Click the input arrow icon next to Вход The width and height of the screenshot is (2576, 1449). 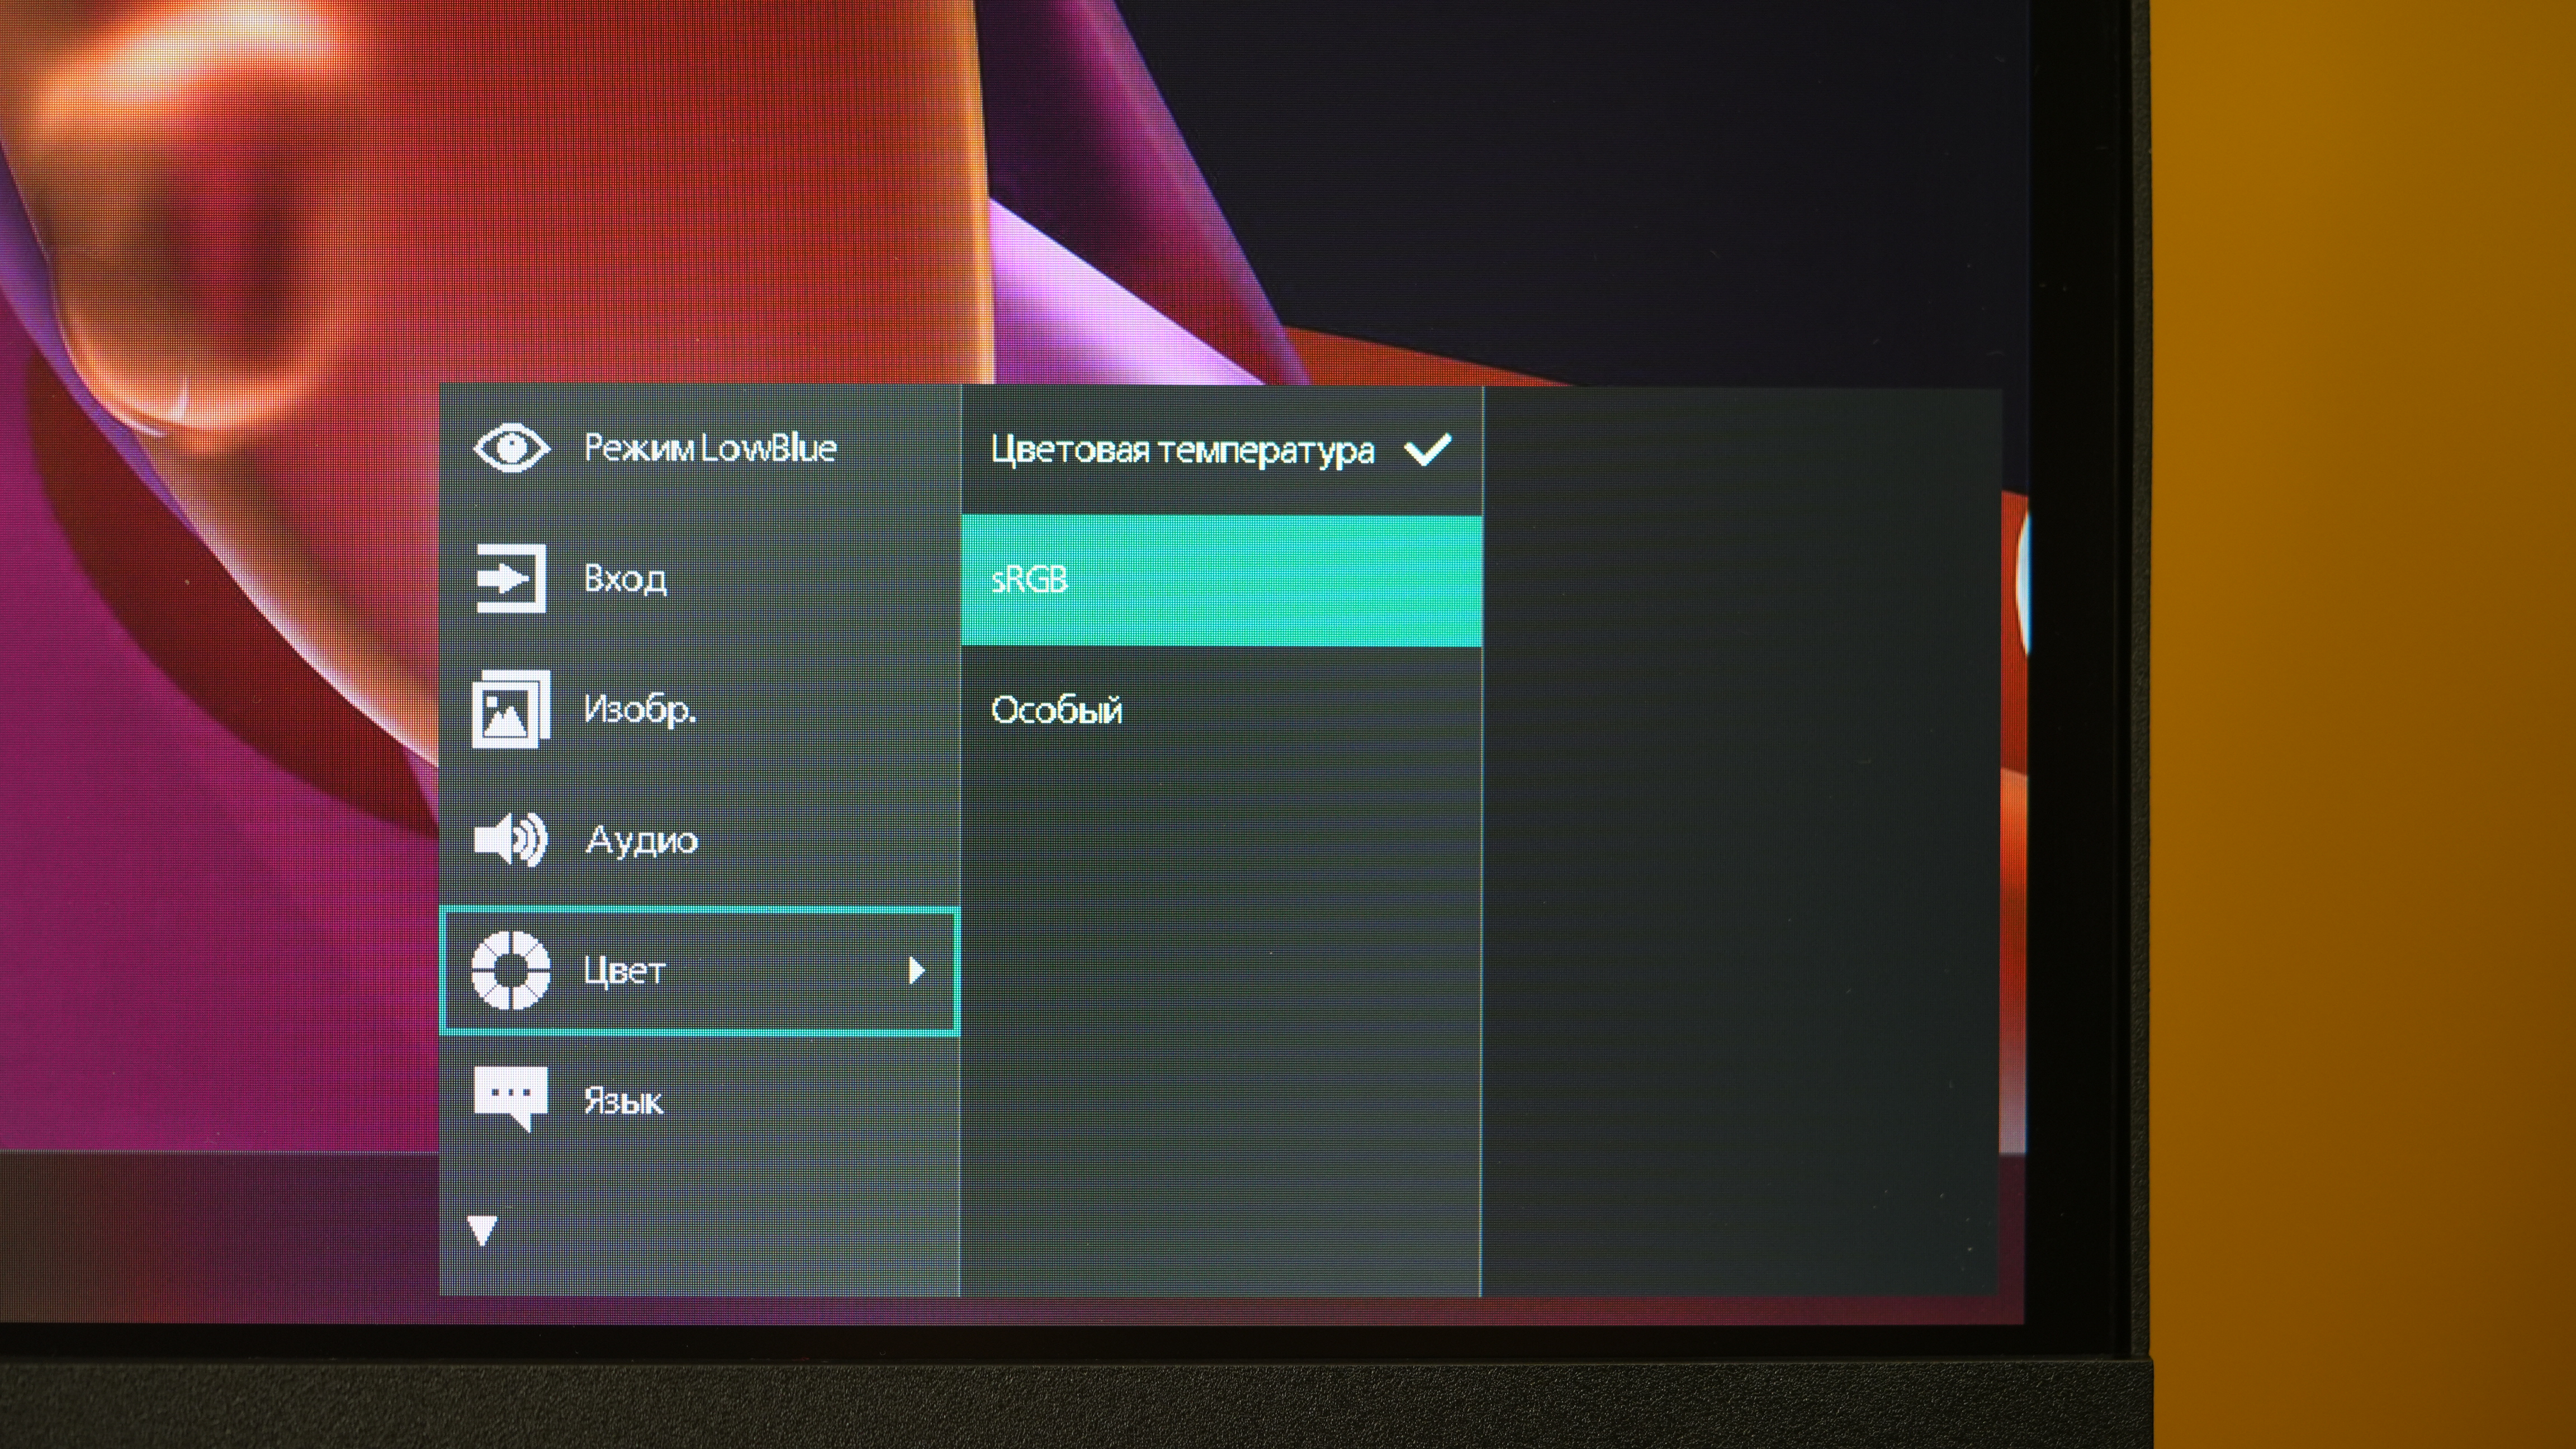click(510, 578)
